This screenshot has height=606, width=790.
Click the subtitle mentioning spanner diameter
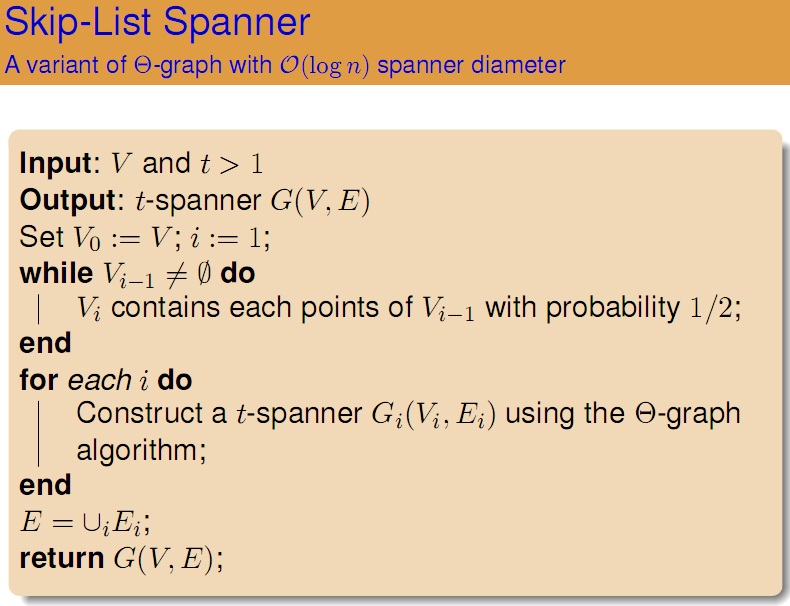pyautogui.click(x=285, y=66)
